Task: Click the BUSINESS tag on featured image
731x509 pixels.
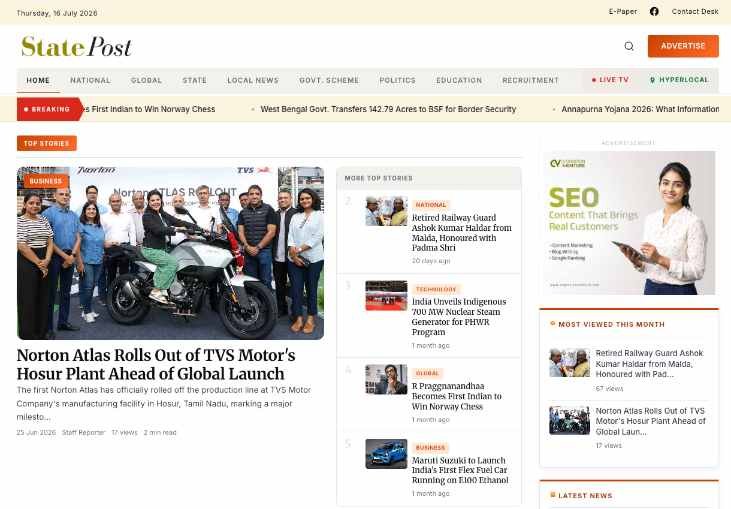Action: (46, 181)
